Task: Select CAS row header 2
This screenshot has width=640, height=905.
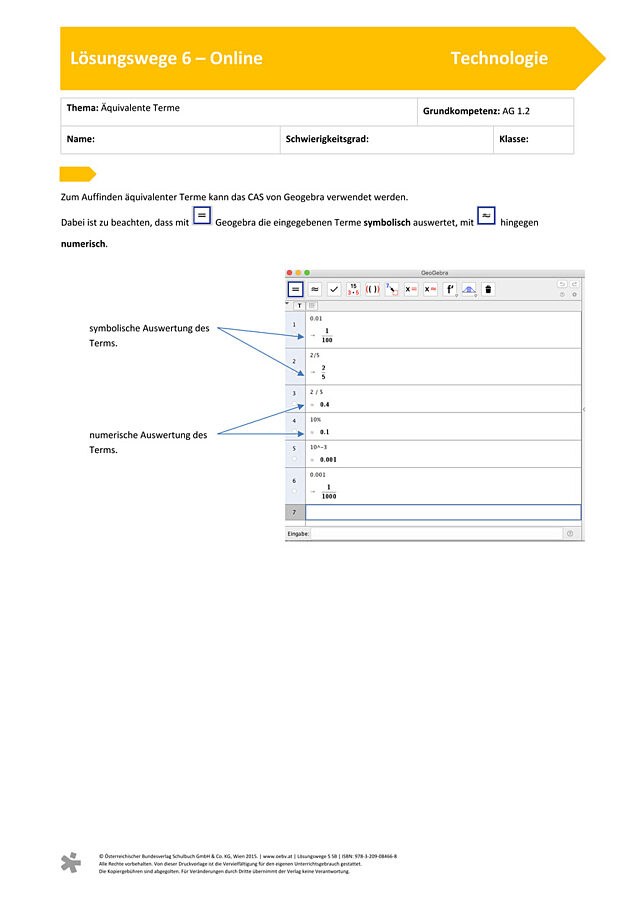Action: click(295, 367)
